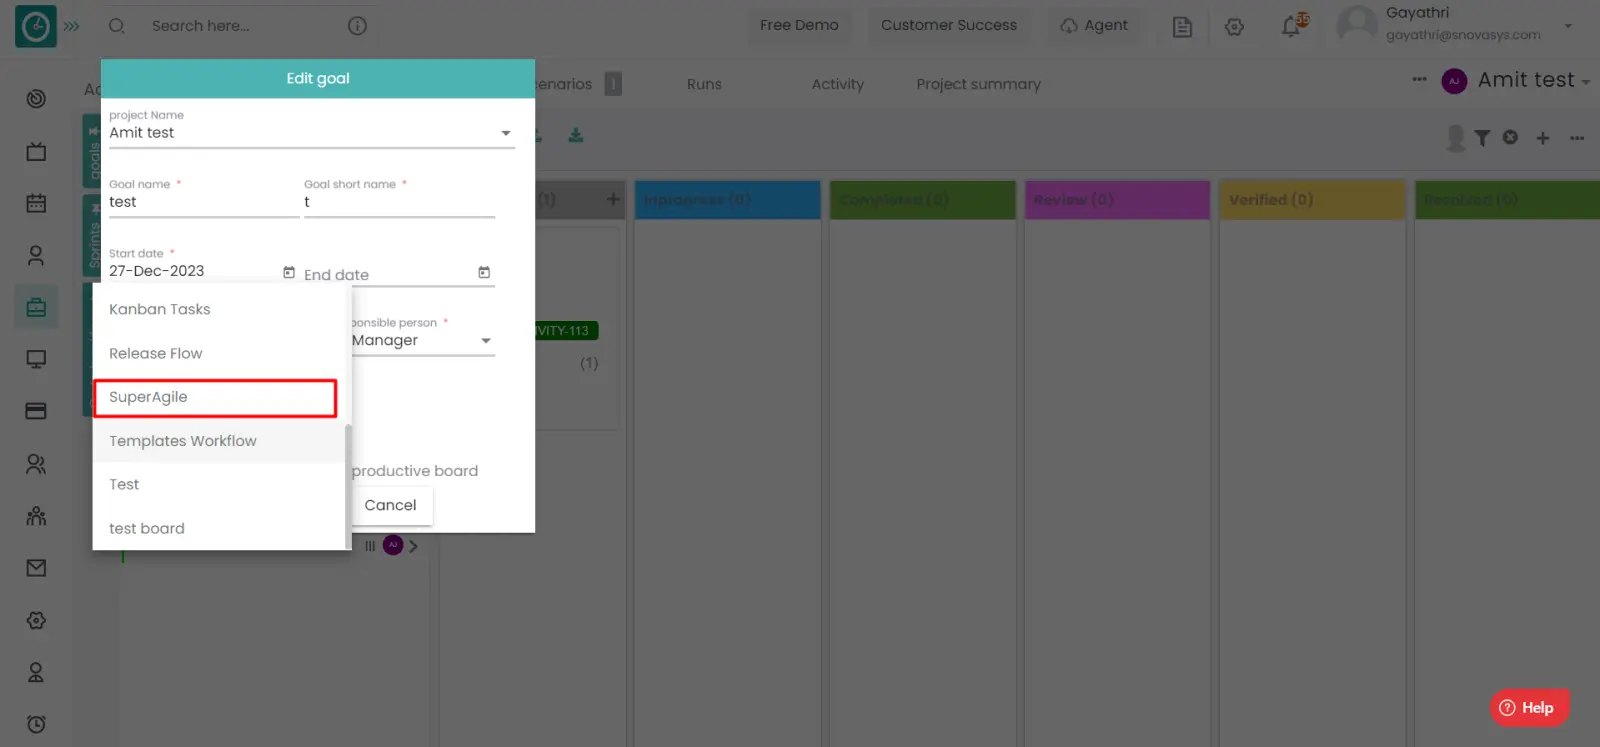Click the Gayathri profile avatar
This screenshot has width=1600, height=747.
tap(1357, 25)
